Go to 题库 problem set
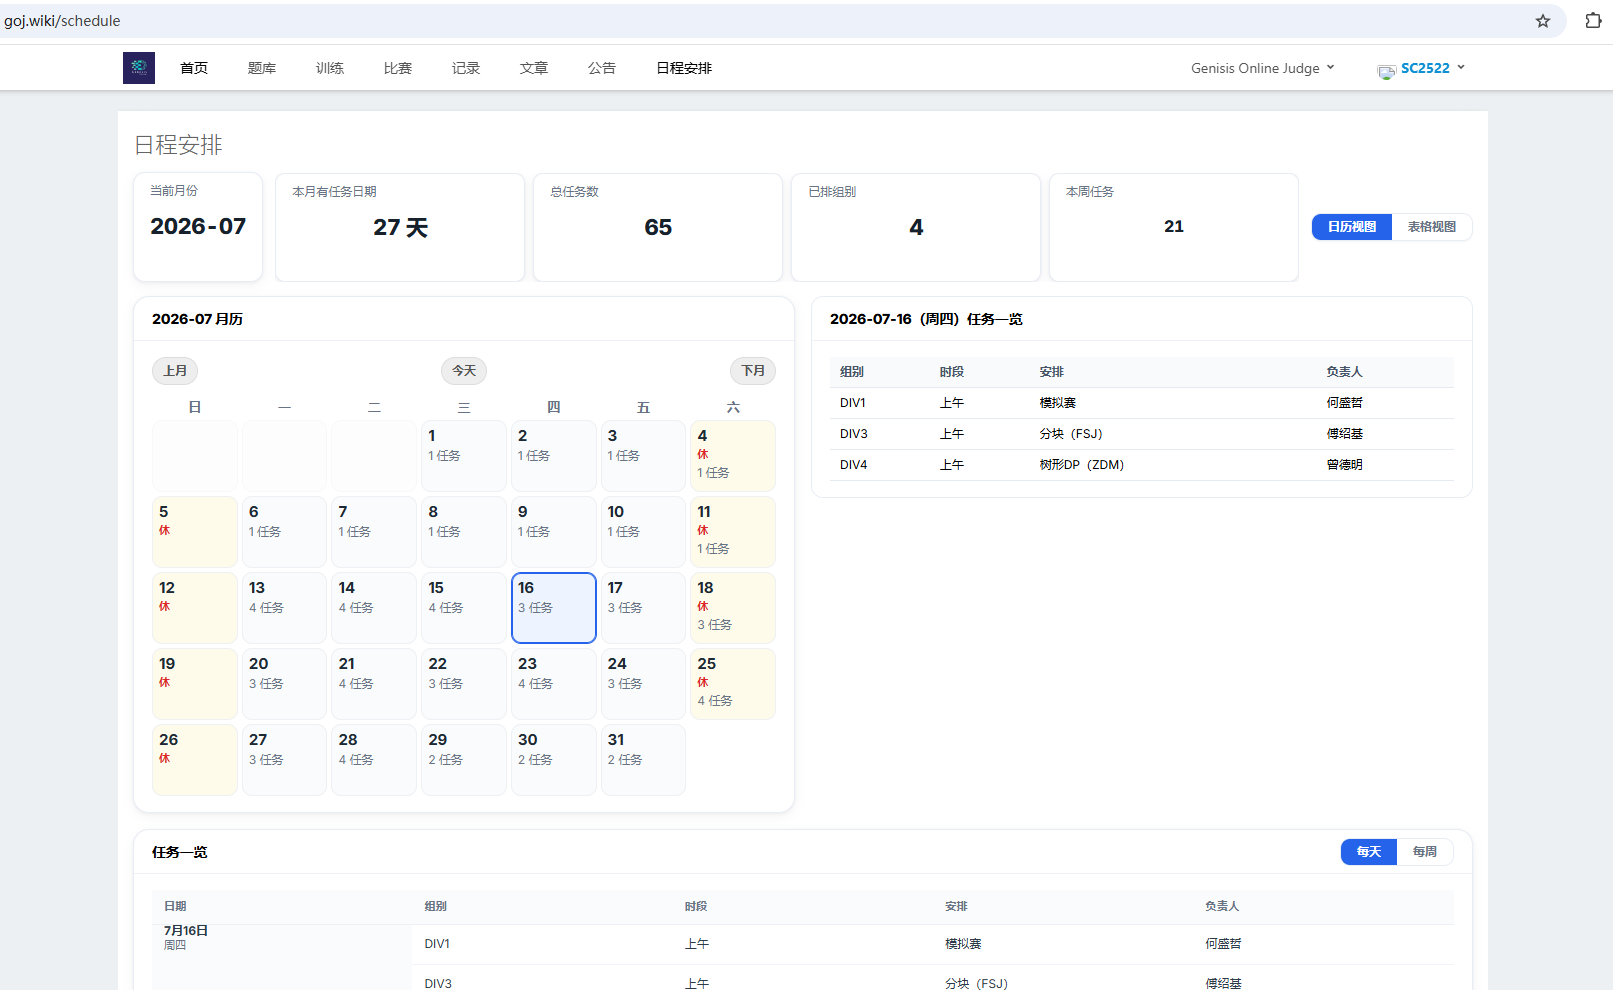 pyautogui.click(x=262, y=68)
